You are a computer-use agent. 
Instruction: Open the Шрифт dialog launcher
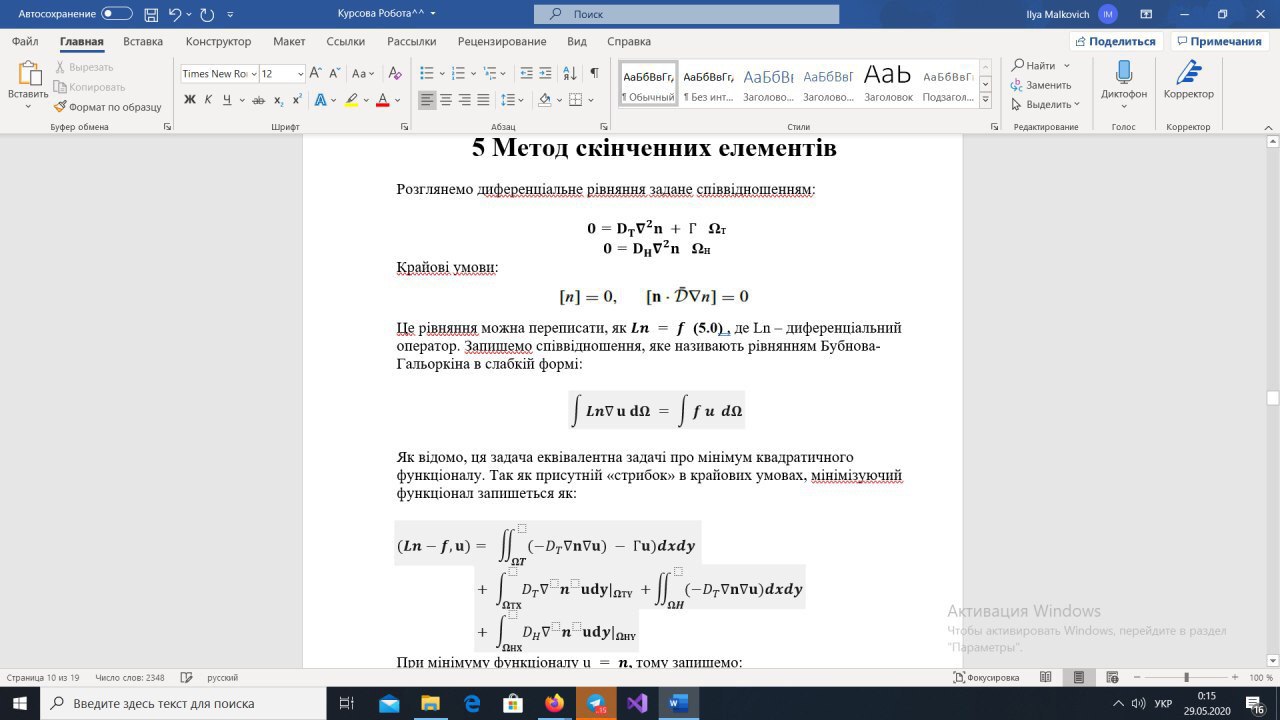click(x=404, y=127)
